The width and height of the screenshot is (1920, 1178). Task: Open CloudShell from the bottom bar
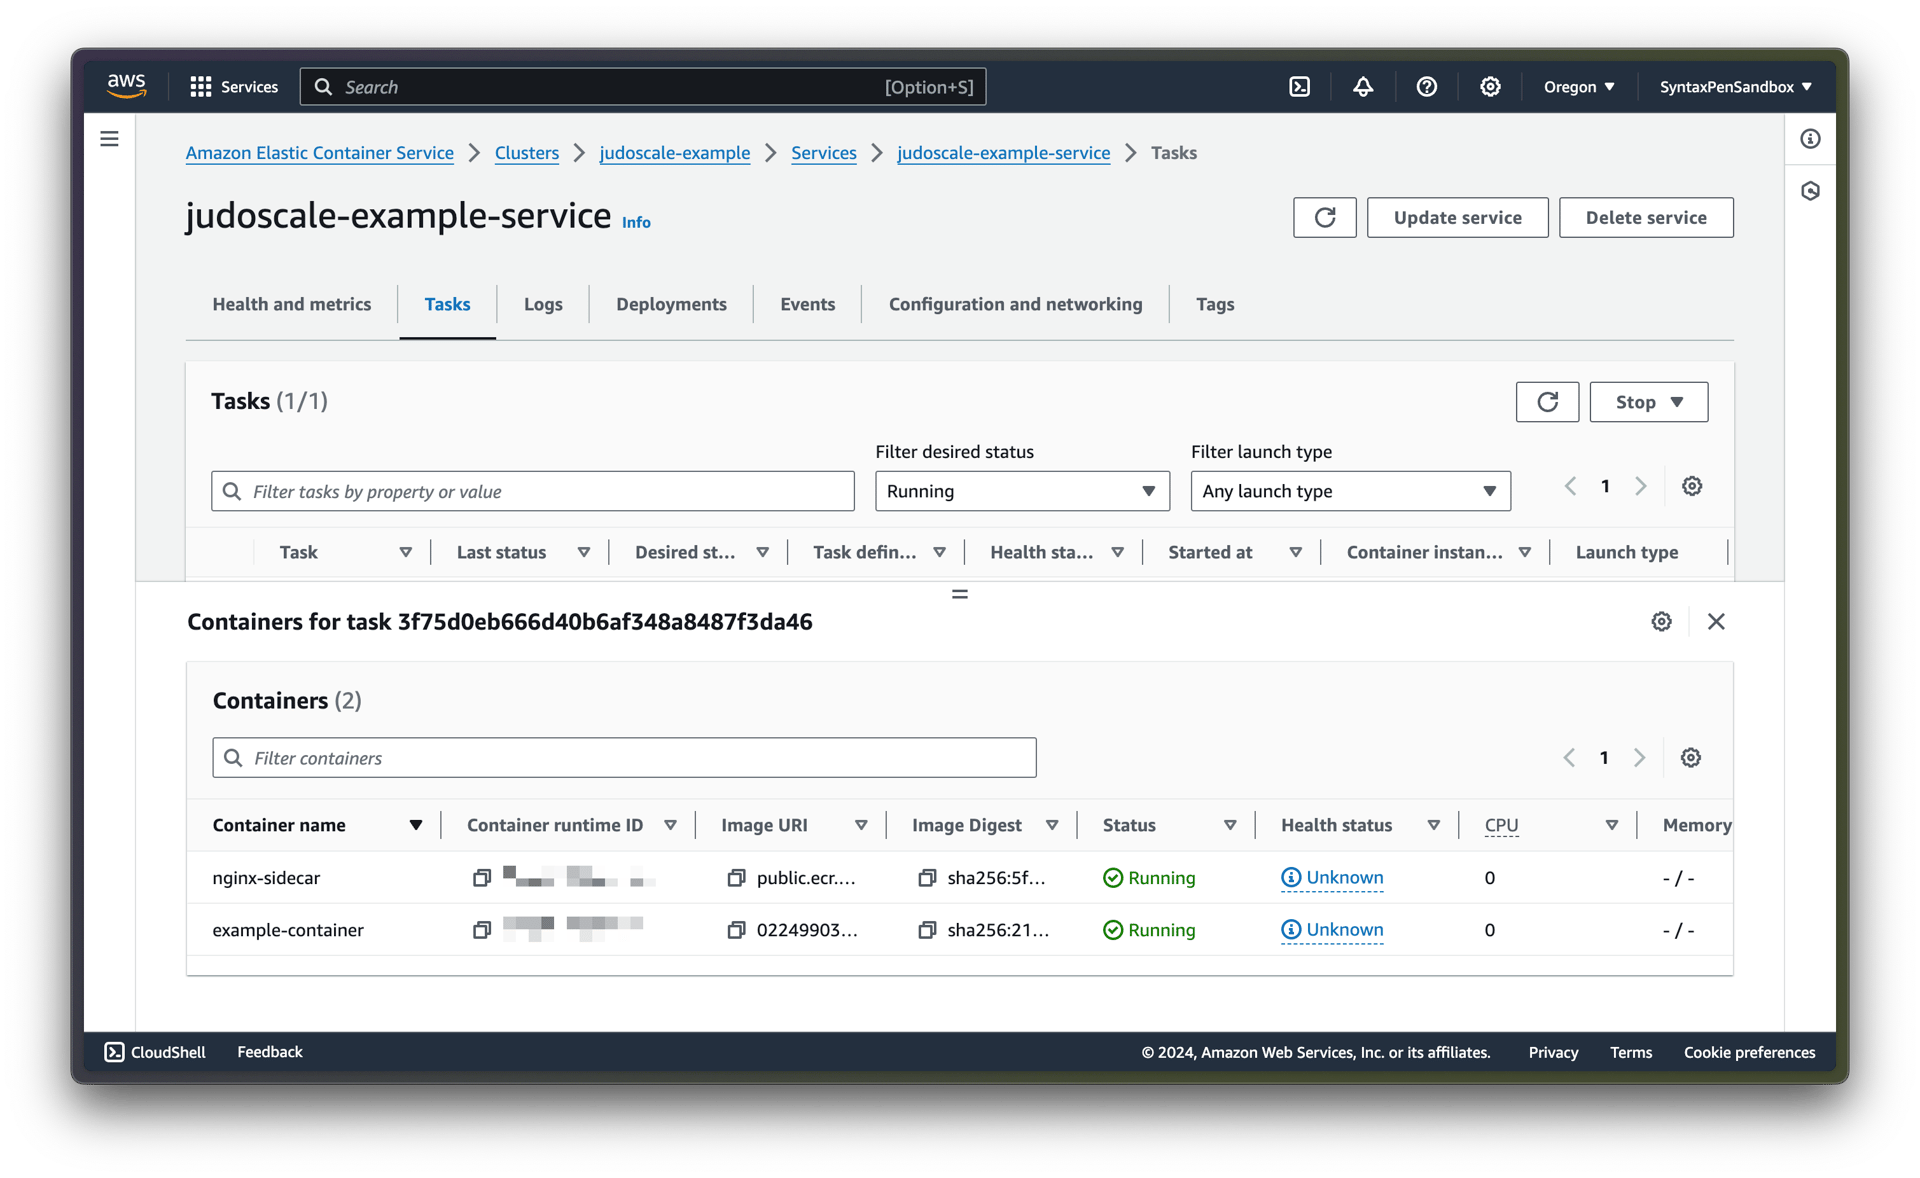click(x=154, y=1051)
